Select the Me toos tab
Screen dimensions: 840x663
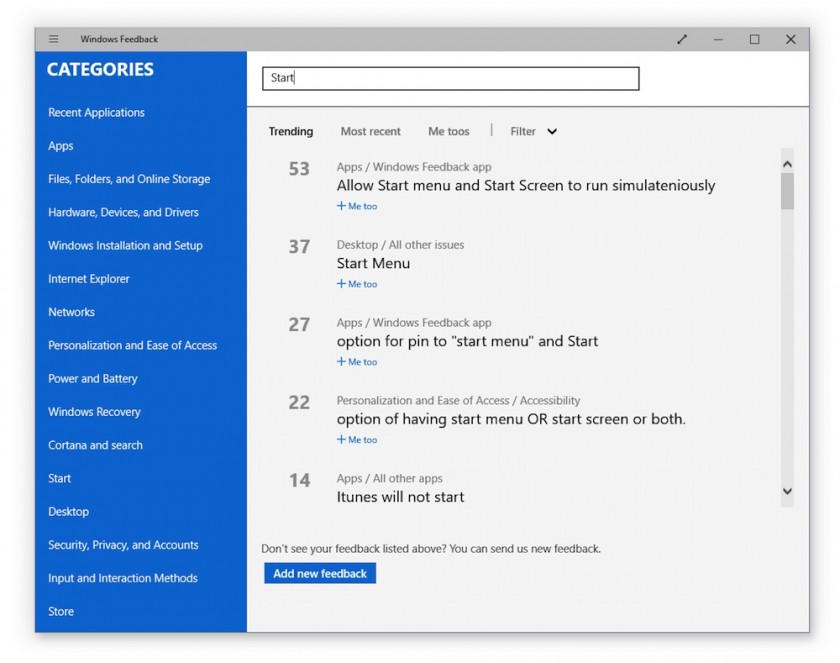[x=448, y=131]
